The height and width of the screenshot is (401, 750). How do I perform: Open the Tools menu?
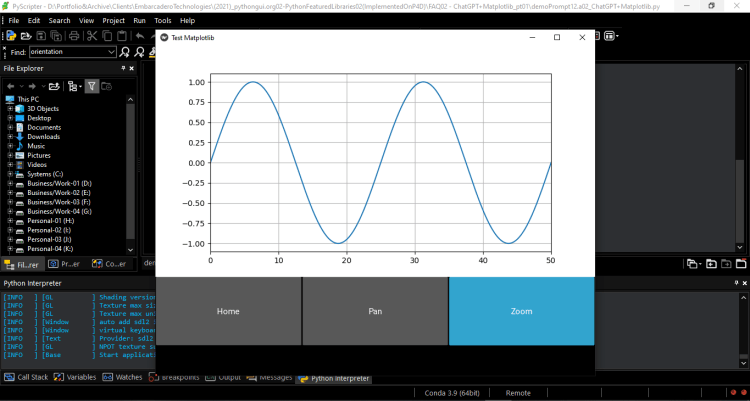click(x=163, y=21)
